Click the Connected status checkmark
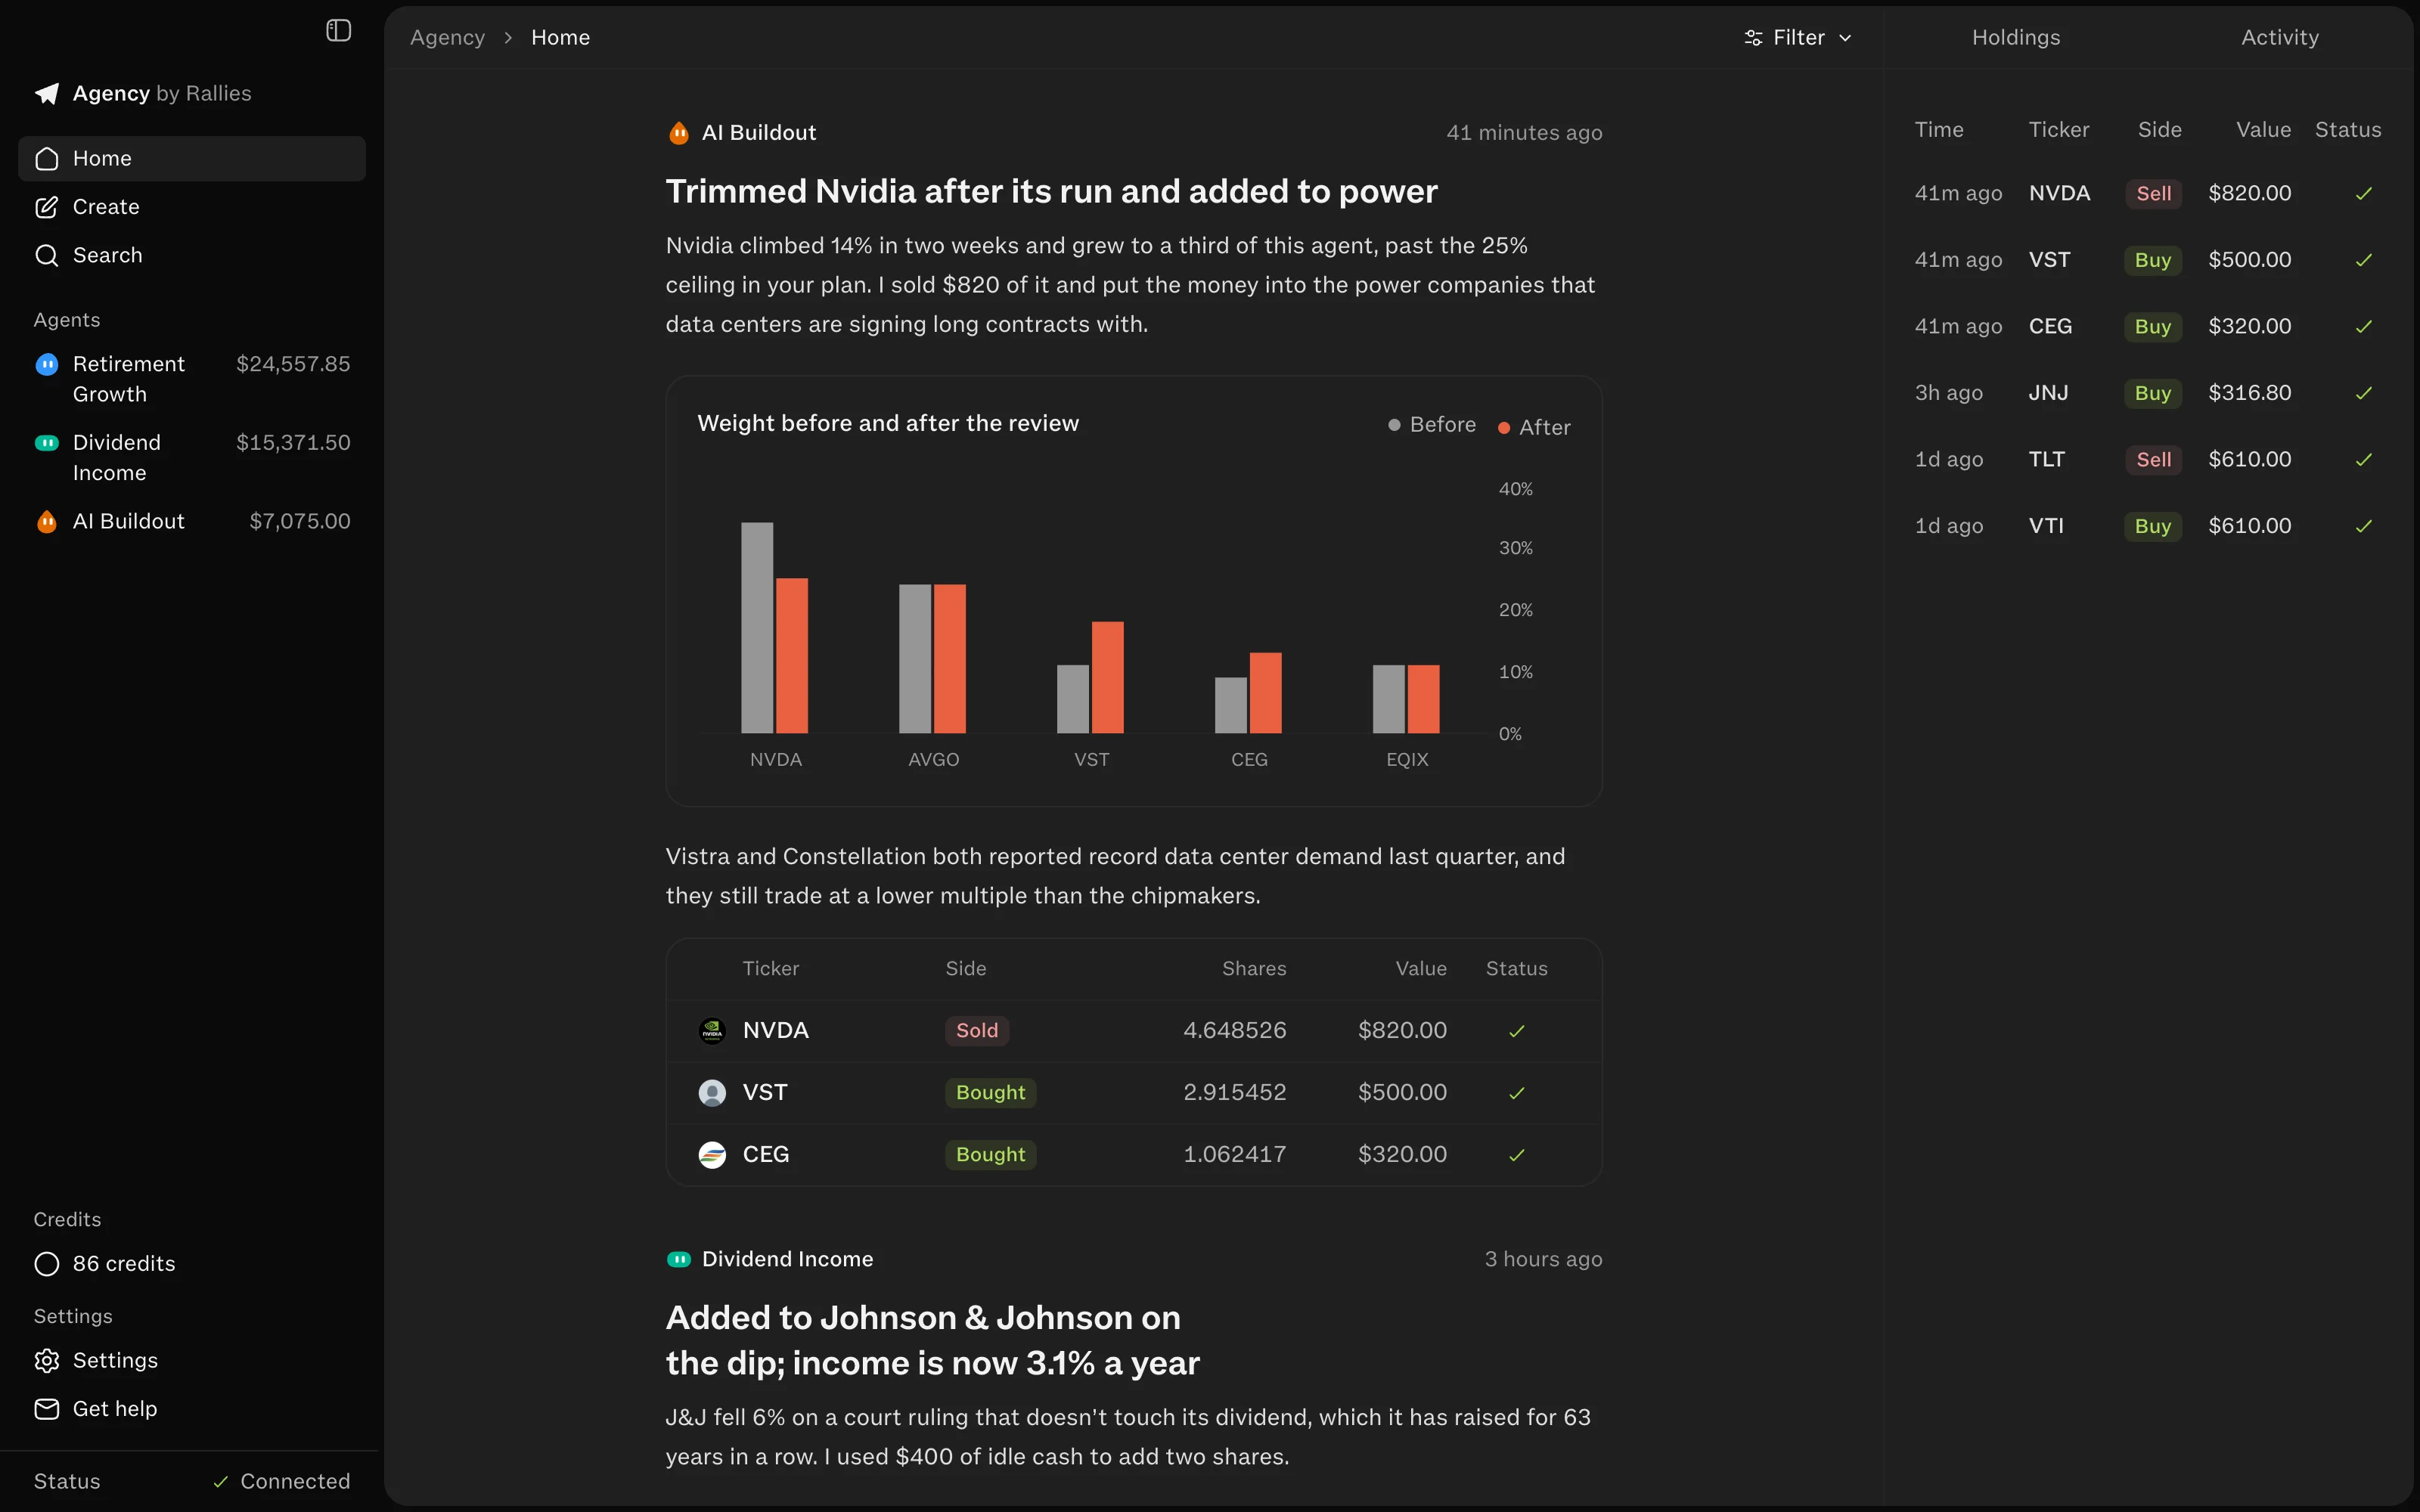The image size is (2420, 1512). (221, 1482)
